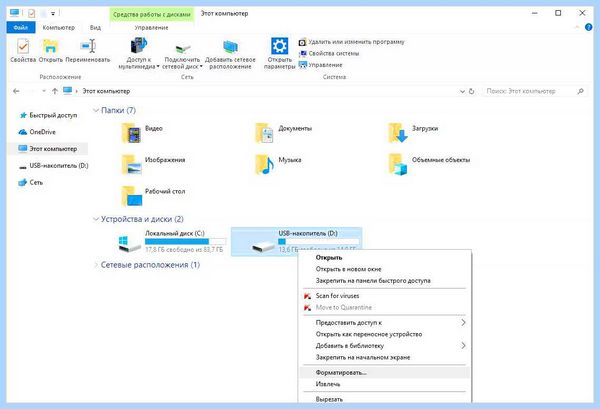Screen dimensions: 600x409
Task: Click the Свойства ribbon icon
Action: pyautogui.click(x=23, y=47)
